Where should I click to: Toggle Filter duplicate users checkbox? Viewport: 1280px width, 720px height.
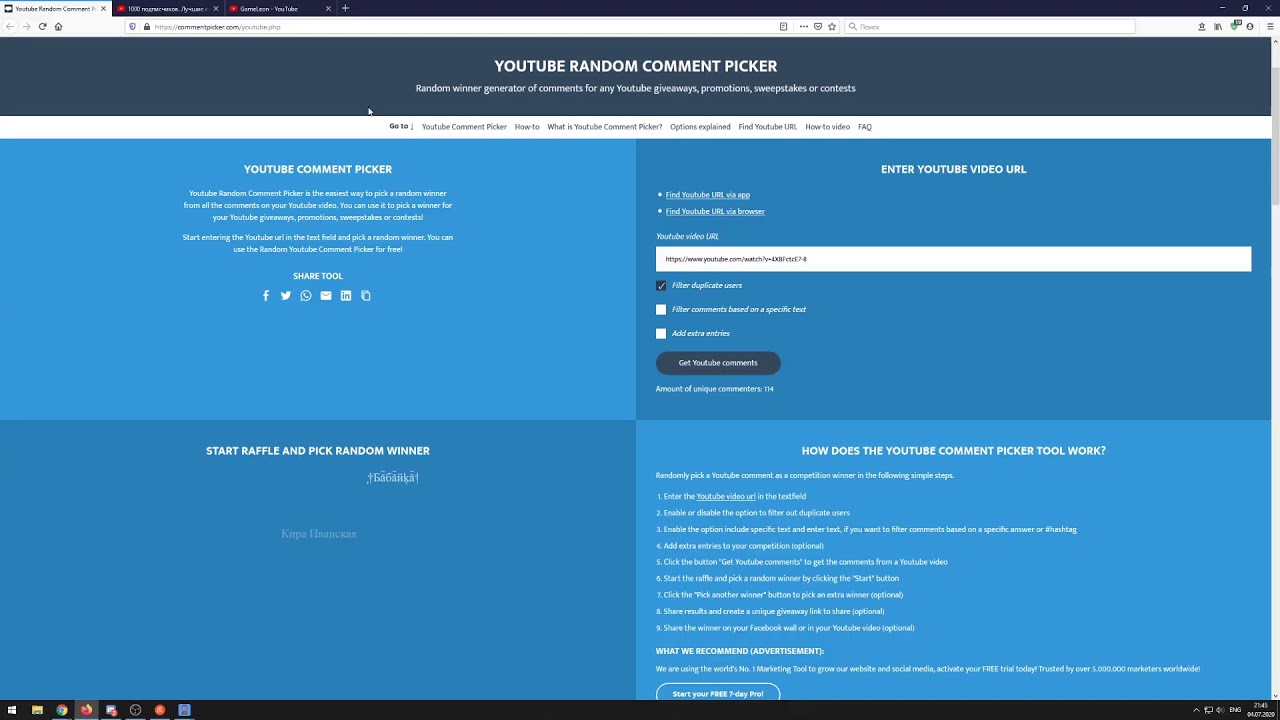coord(661,286)
